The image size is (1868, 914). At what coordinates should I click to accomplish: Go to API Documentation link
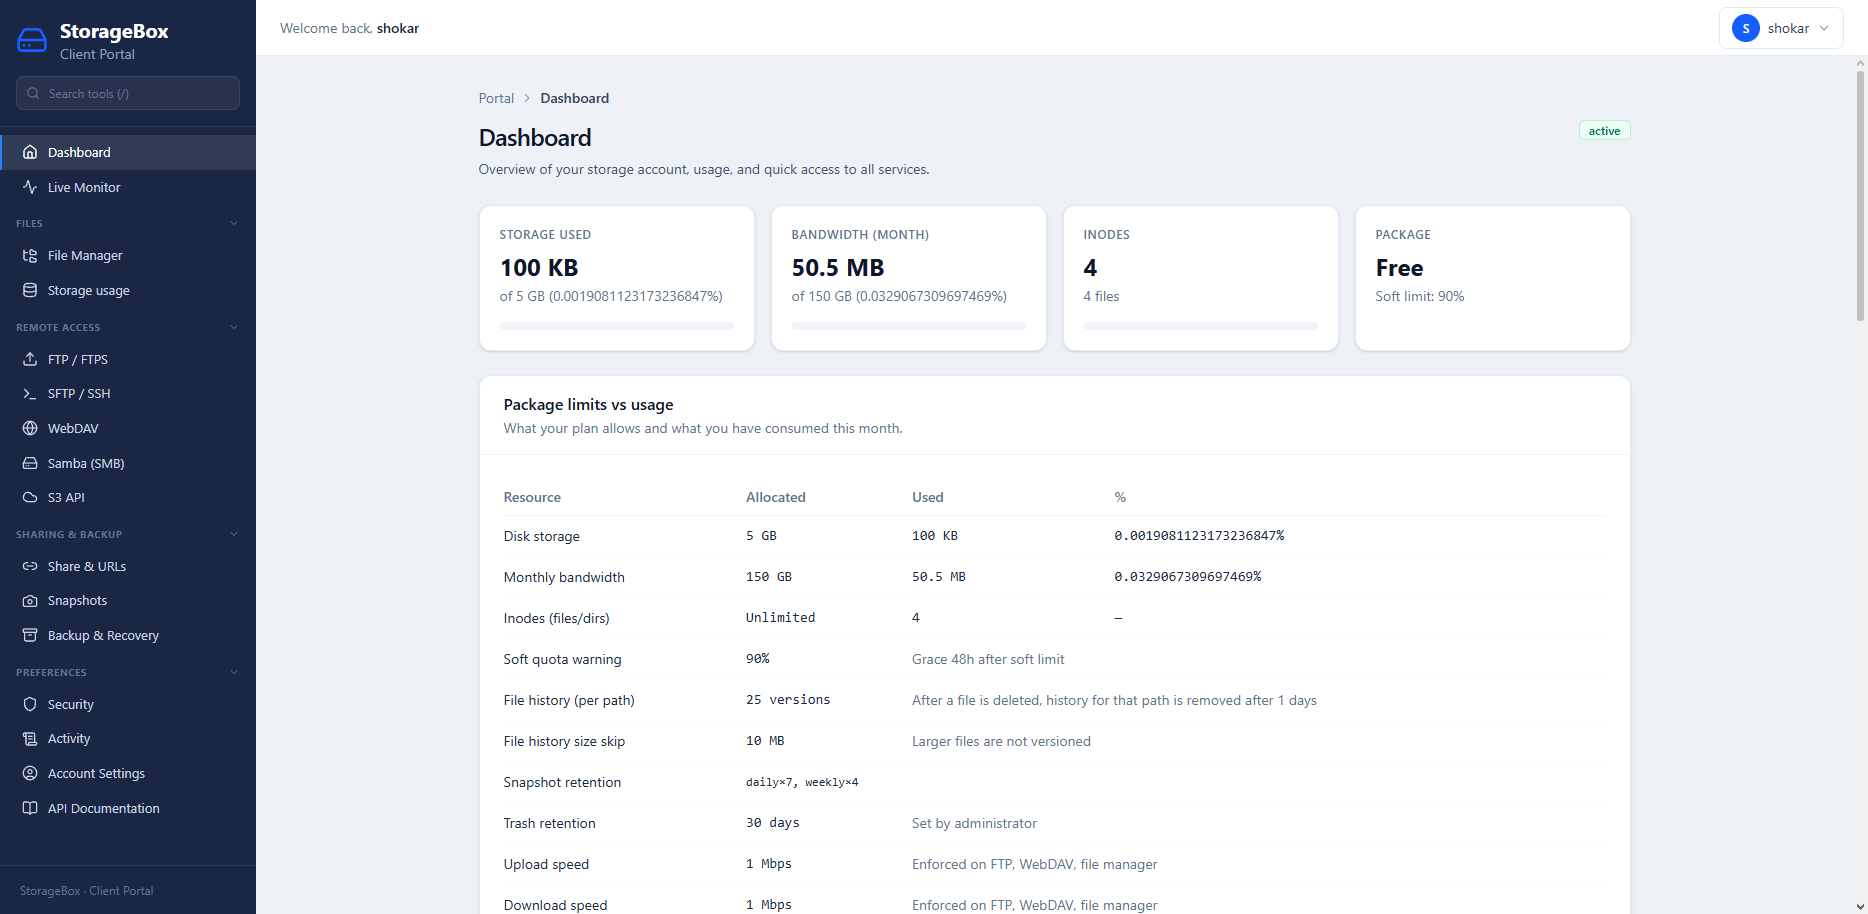click(128, 808)
